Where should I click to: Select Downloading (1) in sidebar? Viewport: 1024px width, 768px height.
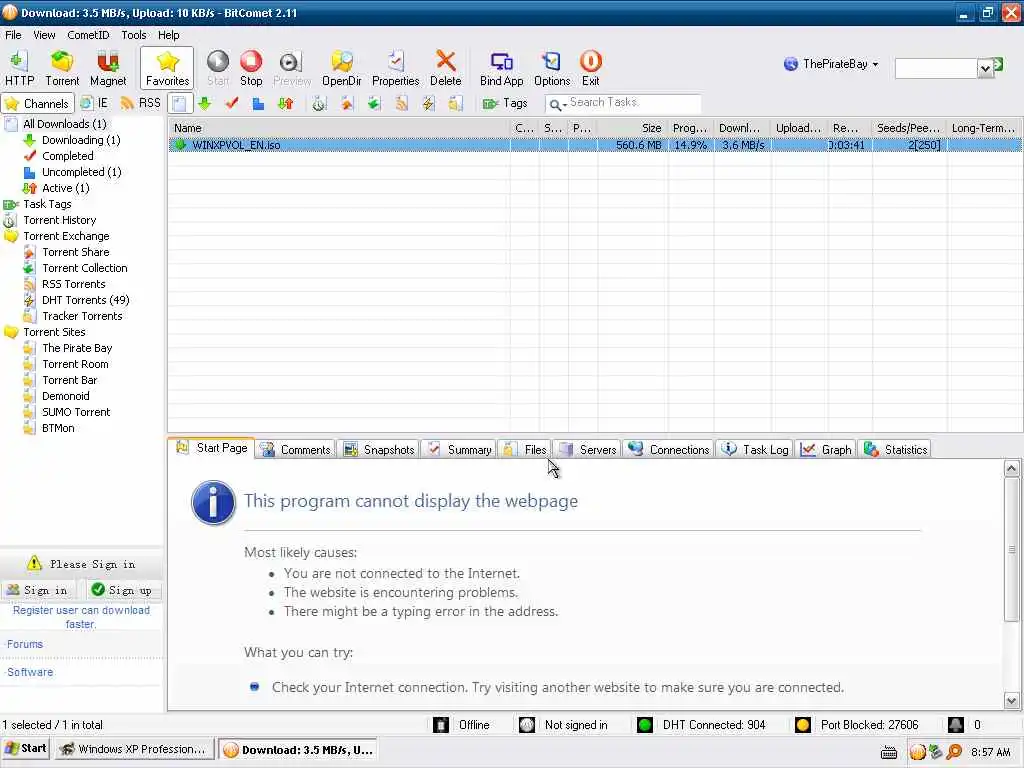click(x=81, y=140)
